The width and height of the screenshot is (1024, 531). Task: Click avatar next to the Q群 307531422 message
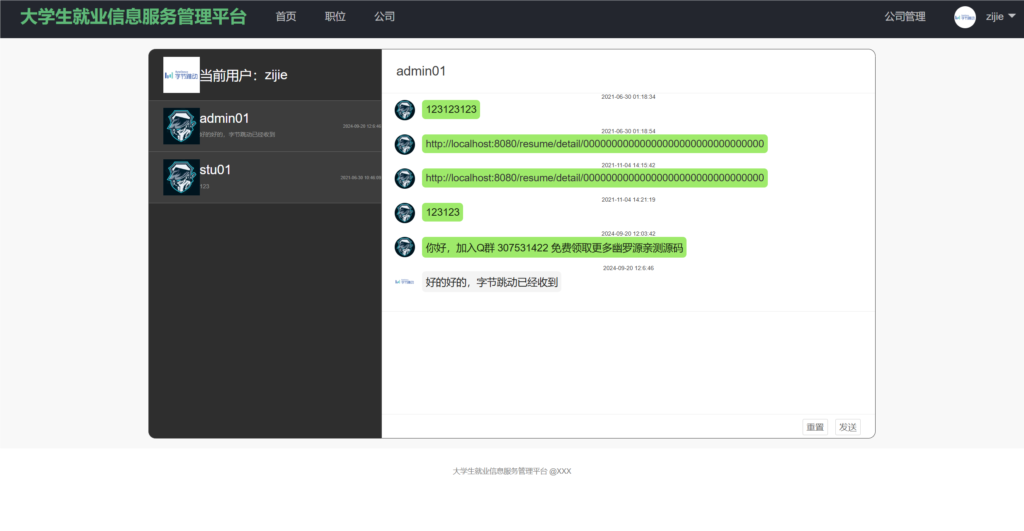click(x=405, y=247)
